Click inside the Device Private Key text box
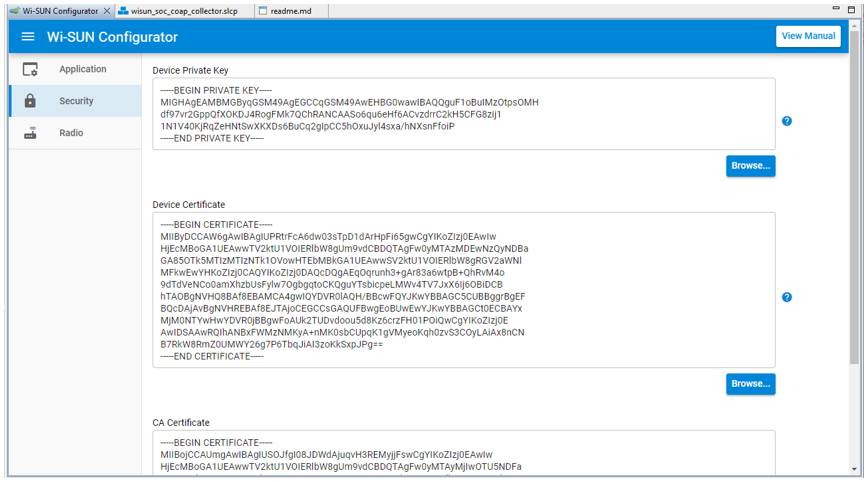The height and width of the screenshot is (482, 867). click(463, 114)
